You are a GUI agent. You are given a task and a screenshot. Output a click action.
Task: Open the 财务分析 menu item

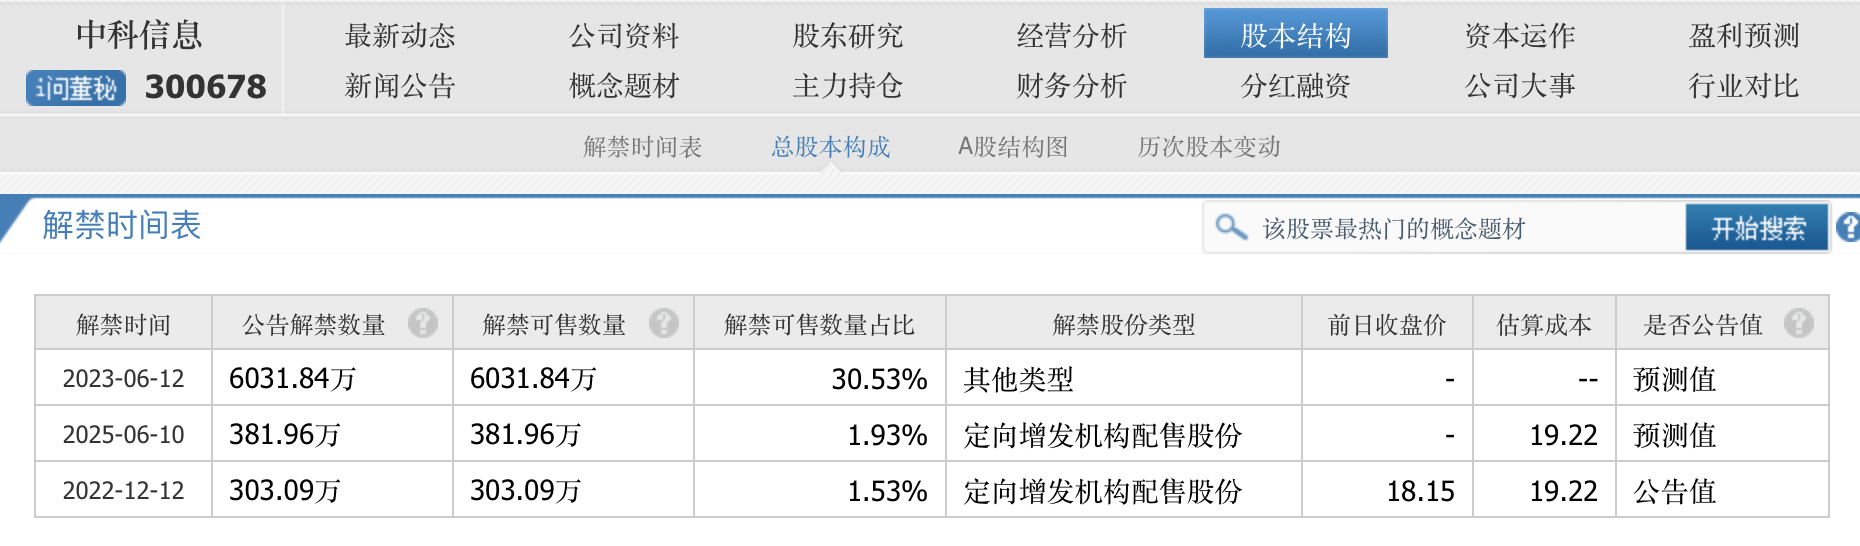(1071, 86)
